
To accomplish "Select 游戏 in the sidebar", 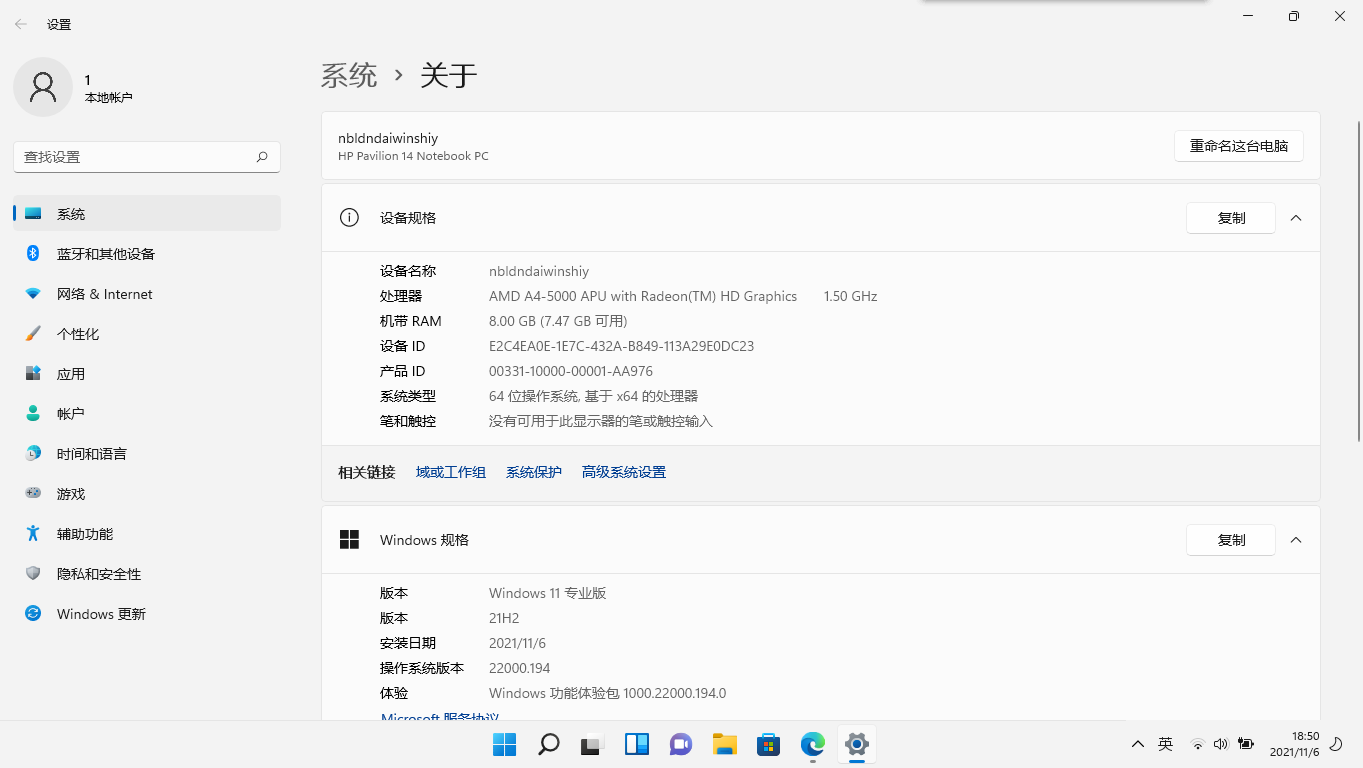I will [x=147, y=494].
